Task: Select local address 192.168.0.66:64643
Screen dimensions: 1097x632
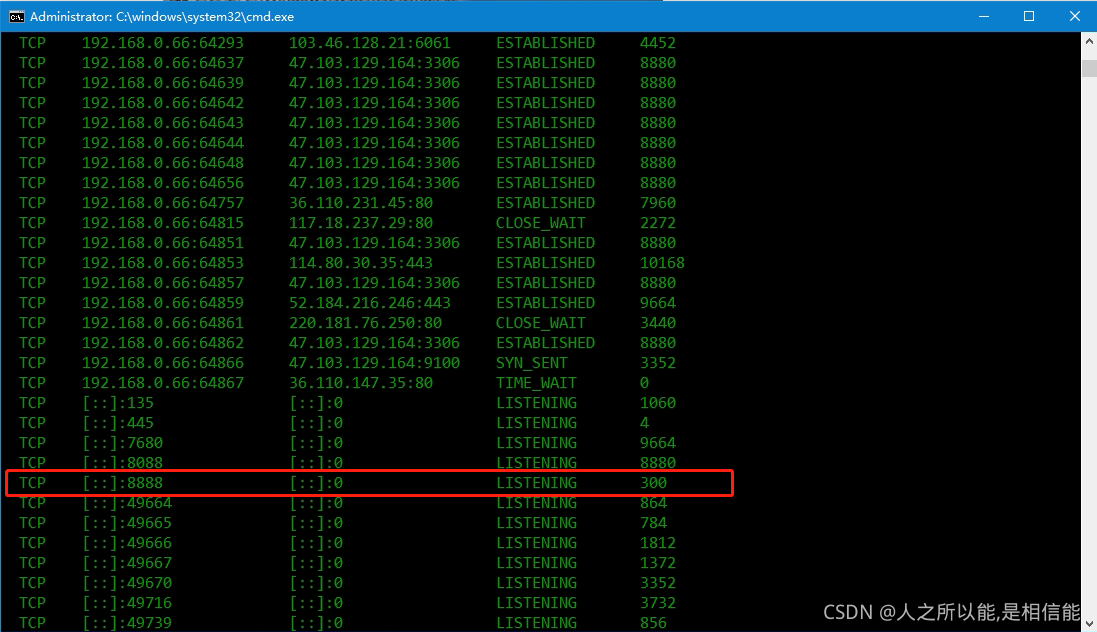Action: (163, 122)
